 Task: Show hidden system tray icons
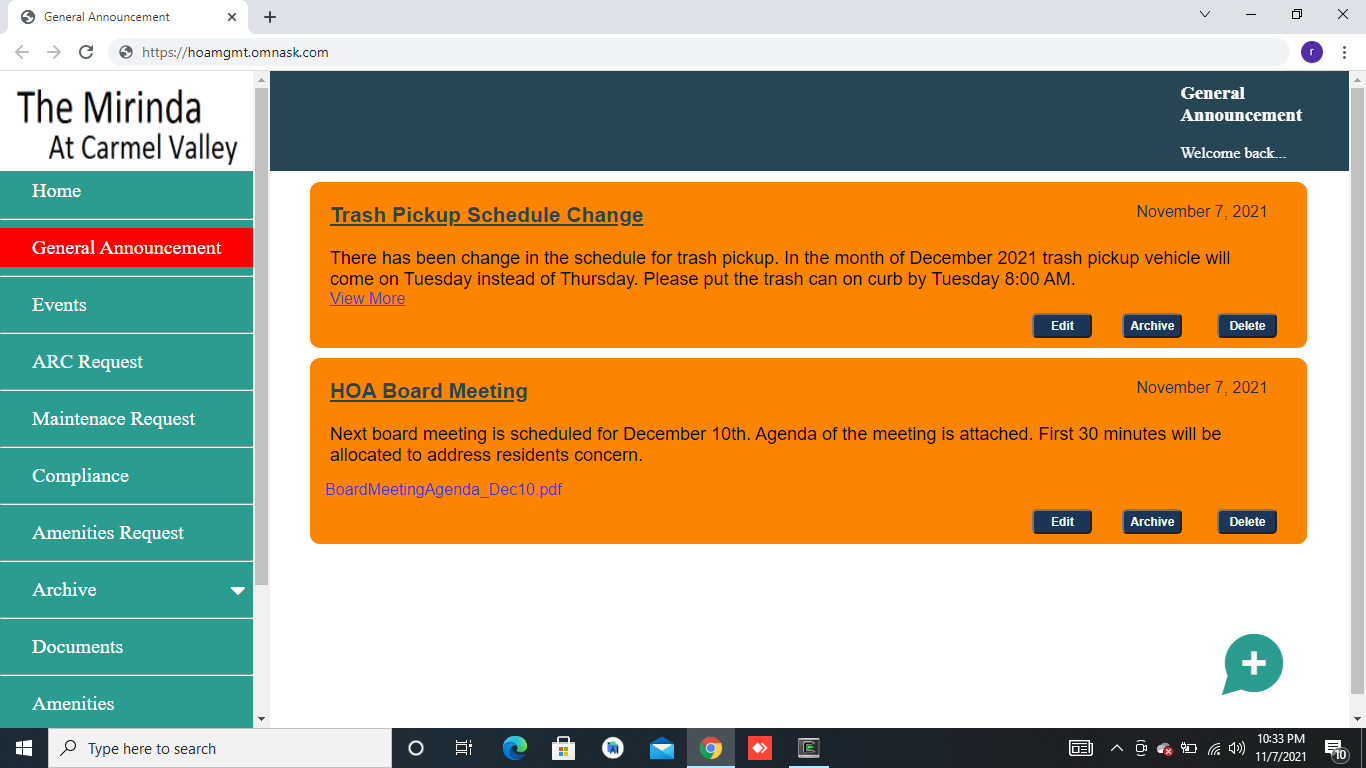(x=1117, y=748)
